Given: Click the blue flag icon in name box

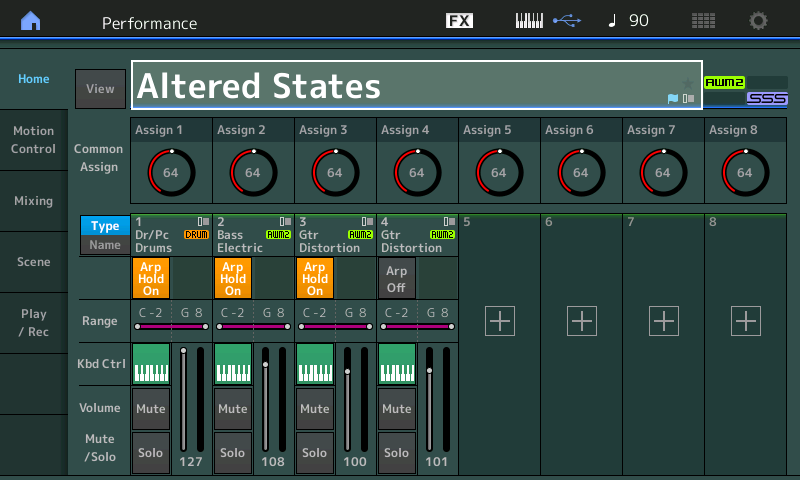Looking at the screenshot, I should [673, 99].
